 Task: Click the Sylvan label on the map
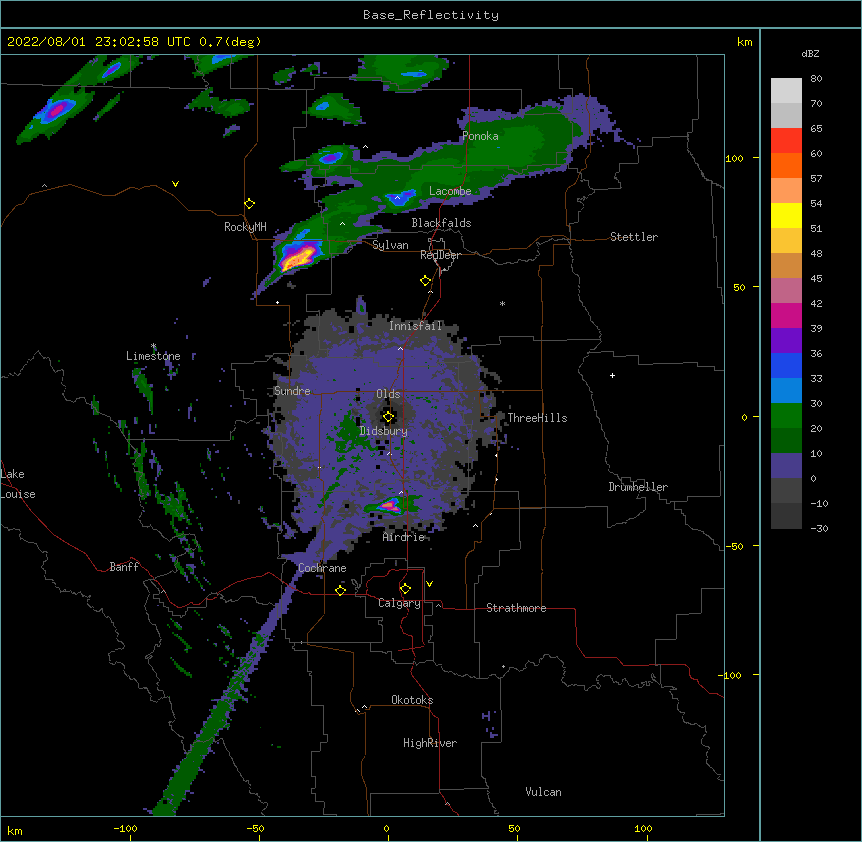(390, 245)
